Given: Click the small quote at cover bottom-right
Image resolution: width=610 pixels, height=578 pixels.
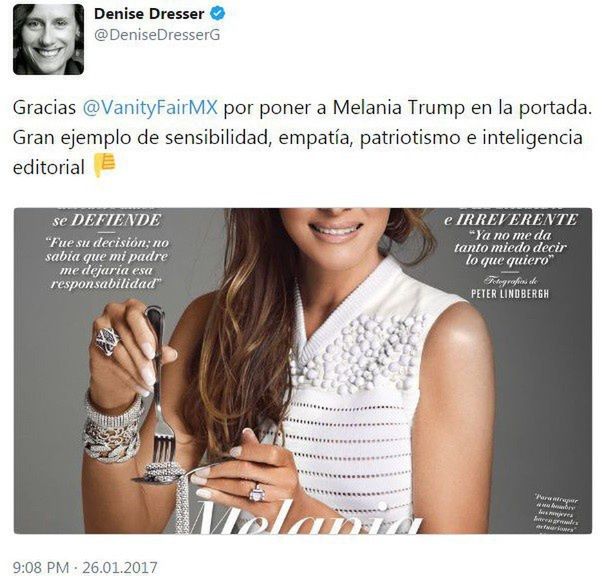Looking at the screenshot, I should pyautogui.click(x=556, y=513).
